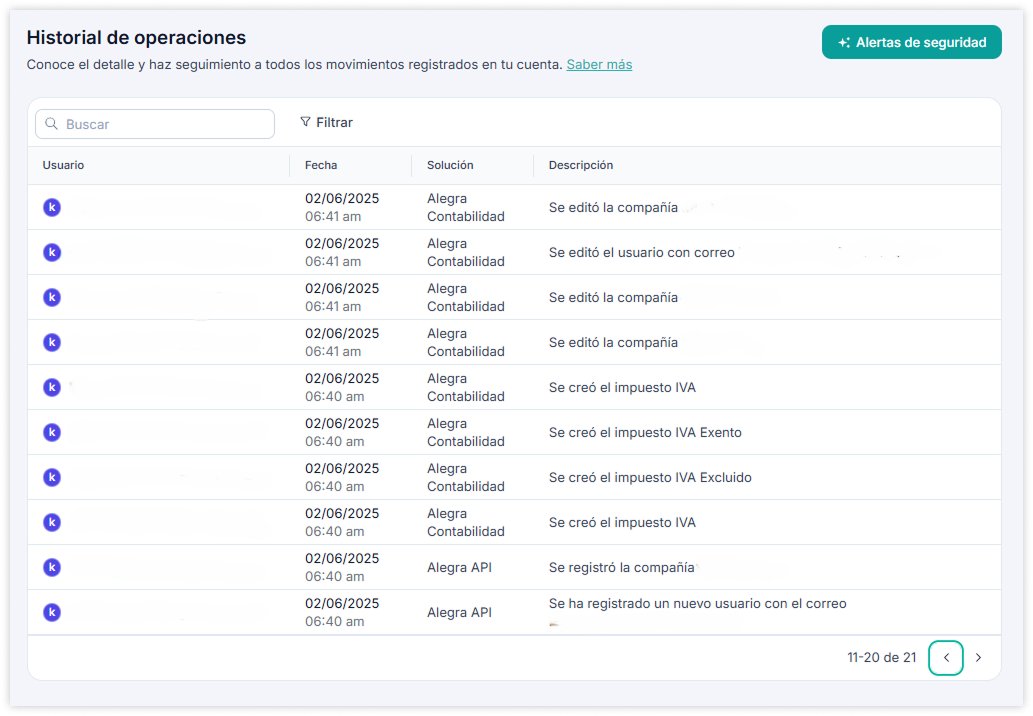
Task: Select 'Se ha registrado un nuevo usuario' description
Action: tap(698, 604)
